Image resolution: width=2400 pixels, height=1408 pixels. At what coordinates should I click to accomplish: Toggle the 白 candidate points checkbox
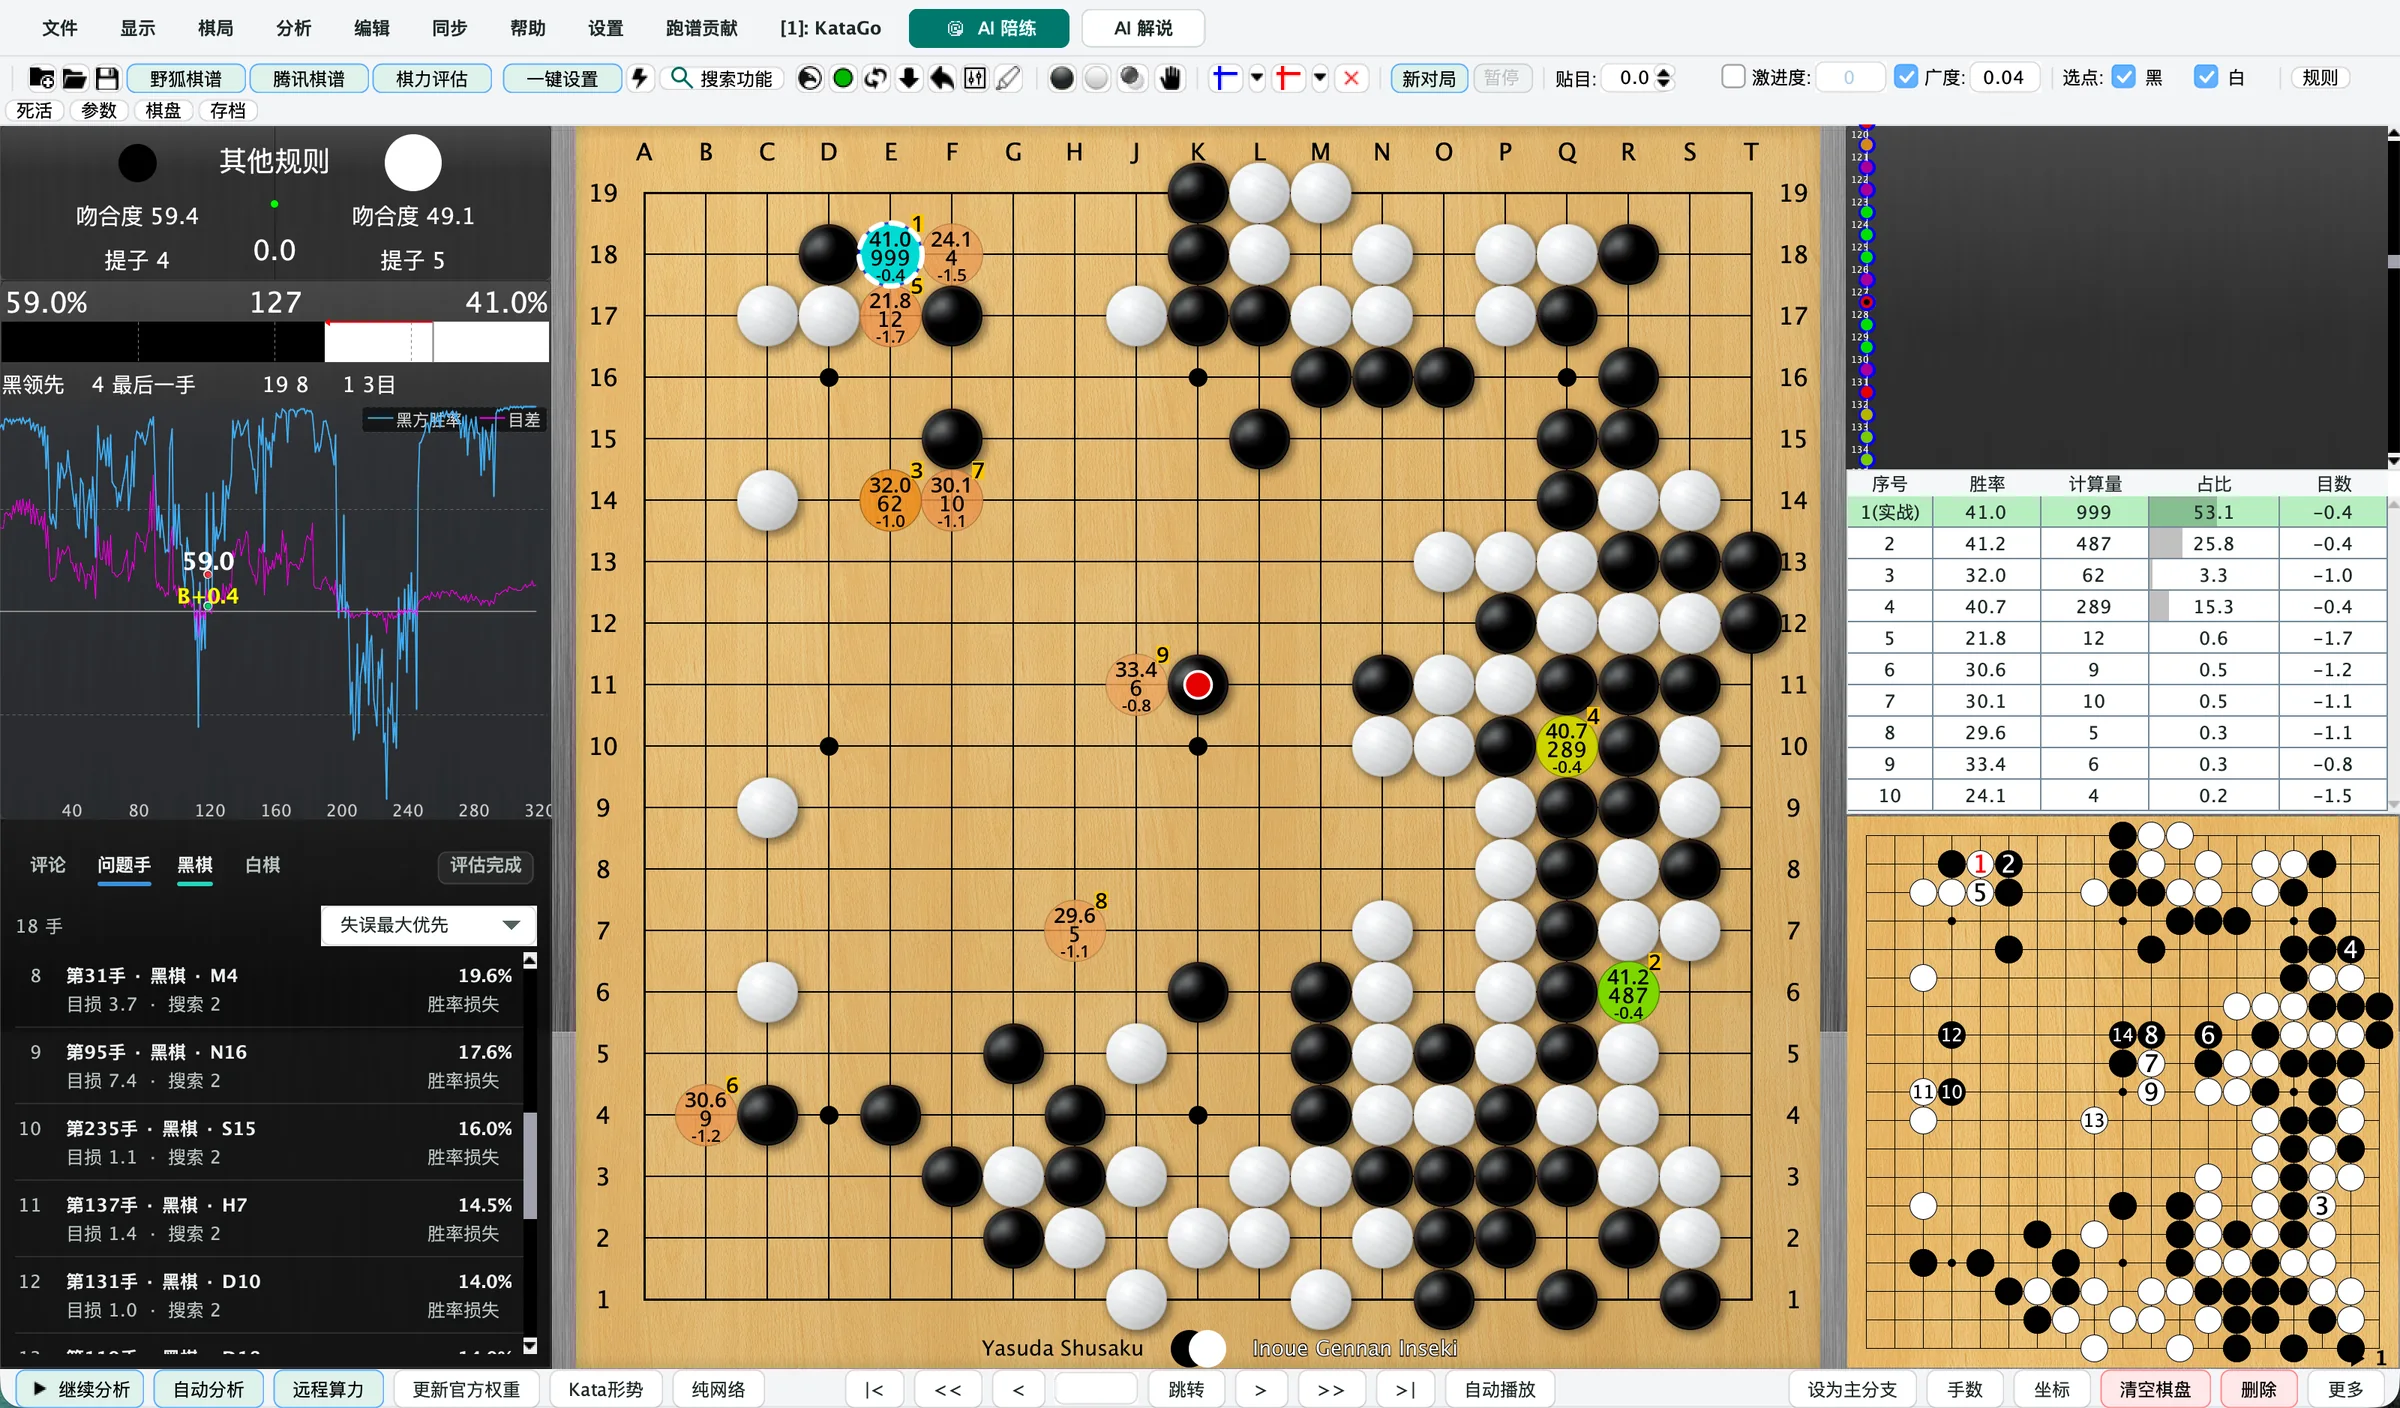pos(2206,77)
